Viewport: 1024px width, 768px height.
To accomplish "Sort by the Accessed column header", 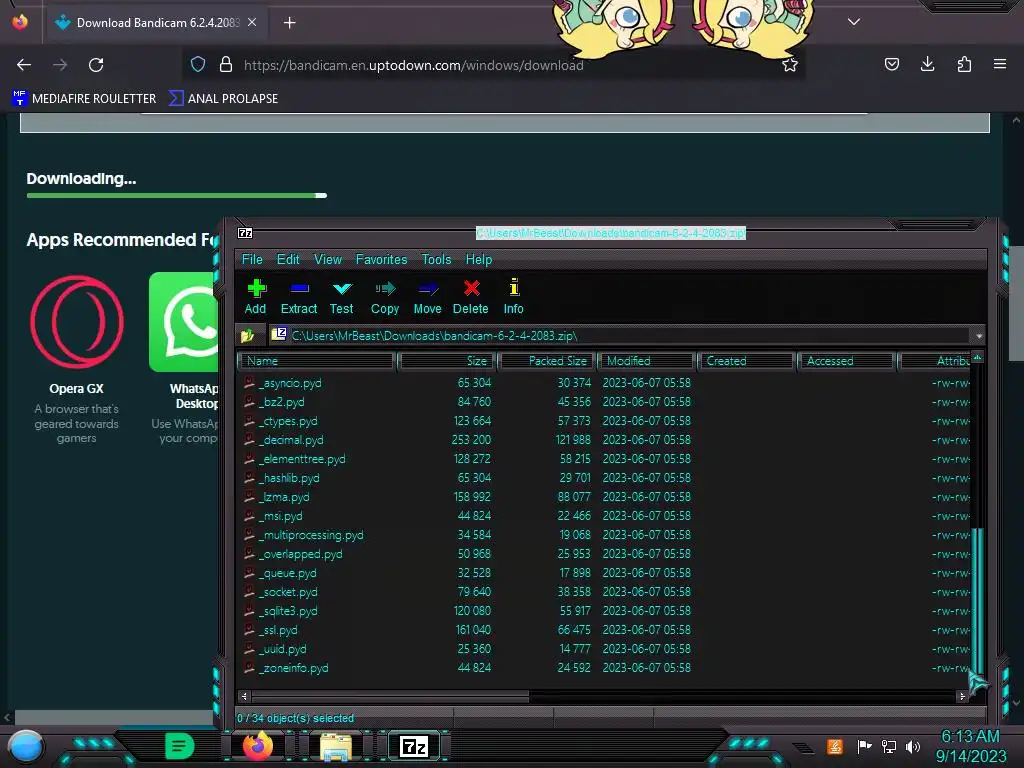I will click(846, 361).
